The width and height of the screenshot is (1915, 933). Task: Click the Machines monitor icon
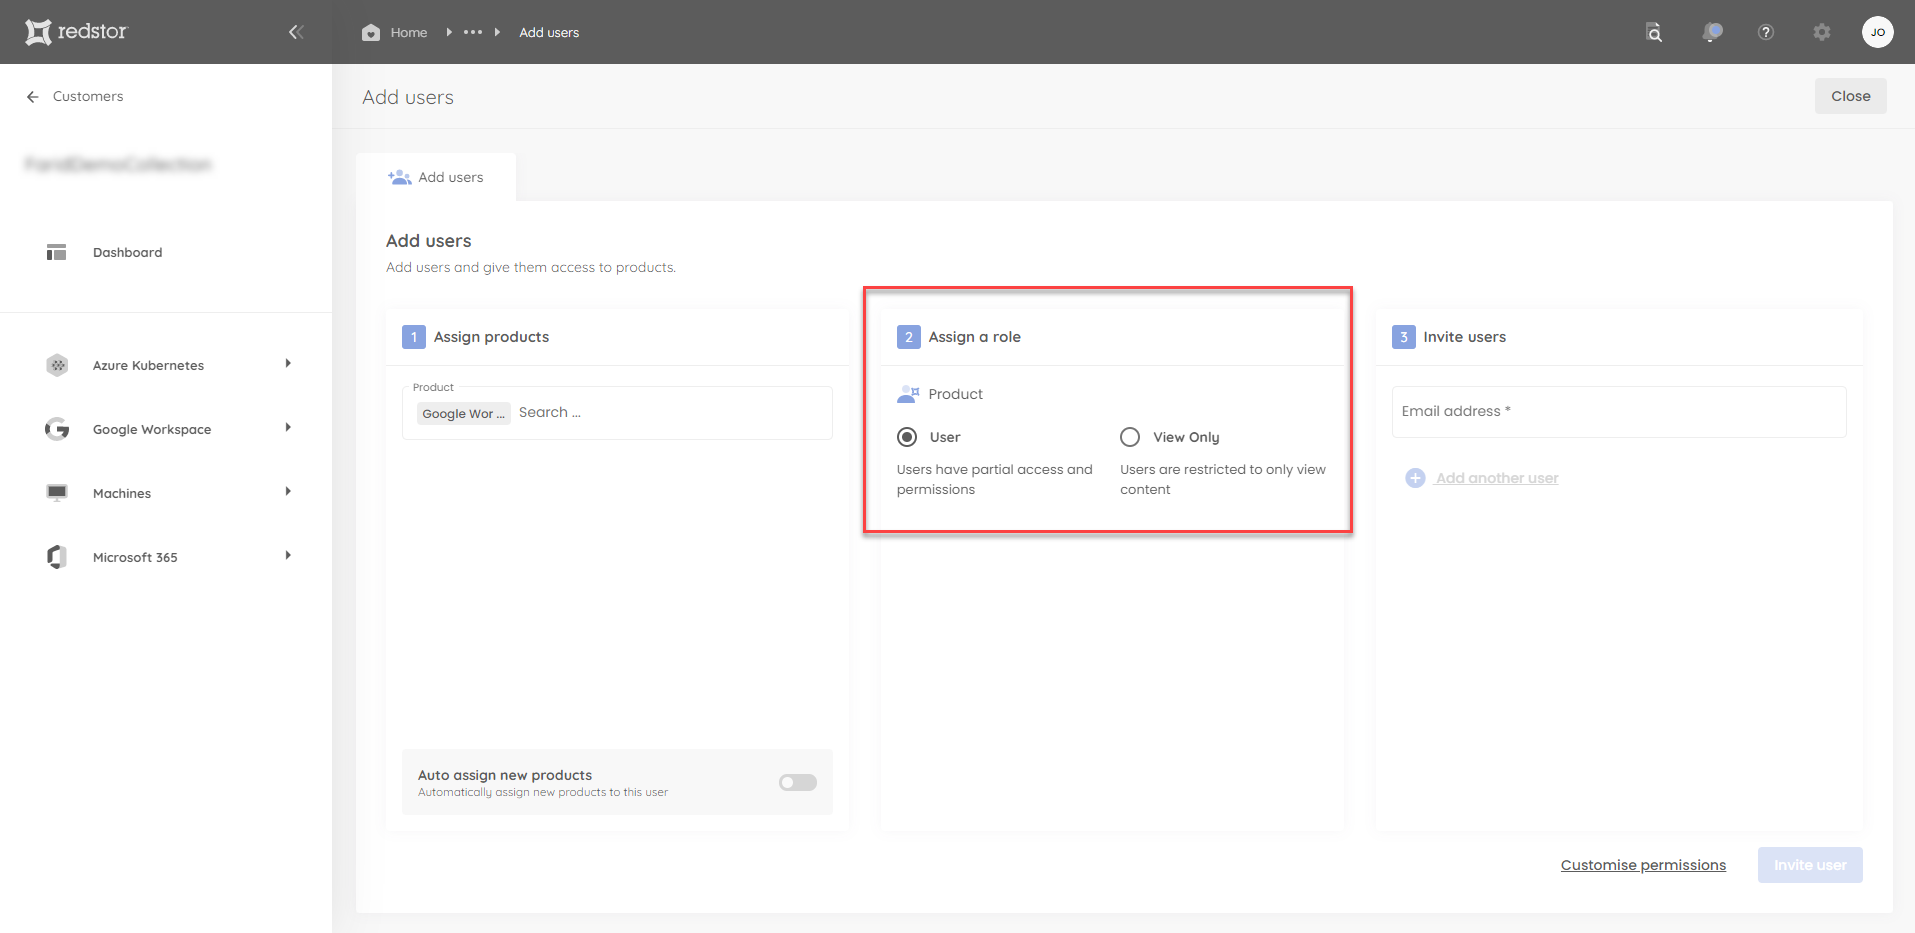point(57,492)
